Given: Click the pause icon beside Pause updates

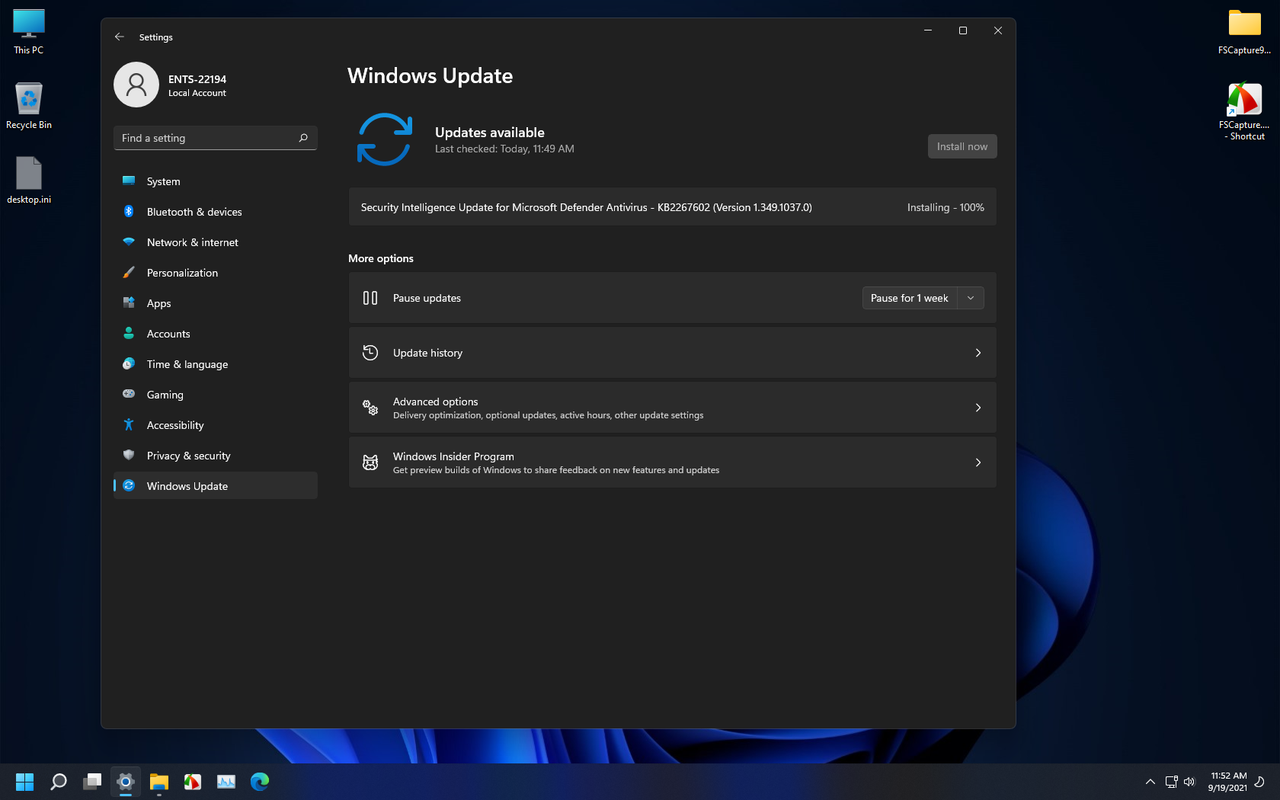Looking at the screenshot, I should [370, 298].
